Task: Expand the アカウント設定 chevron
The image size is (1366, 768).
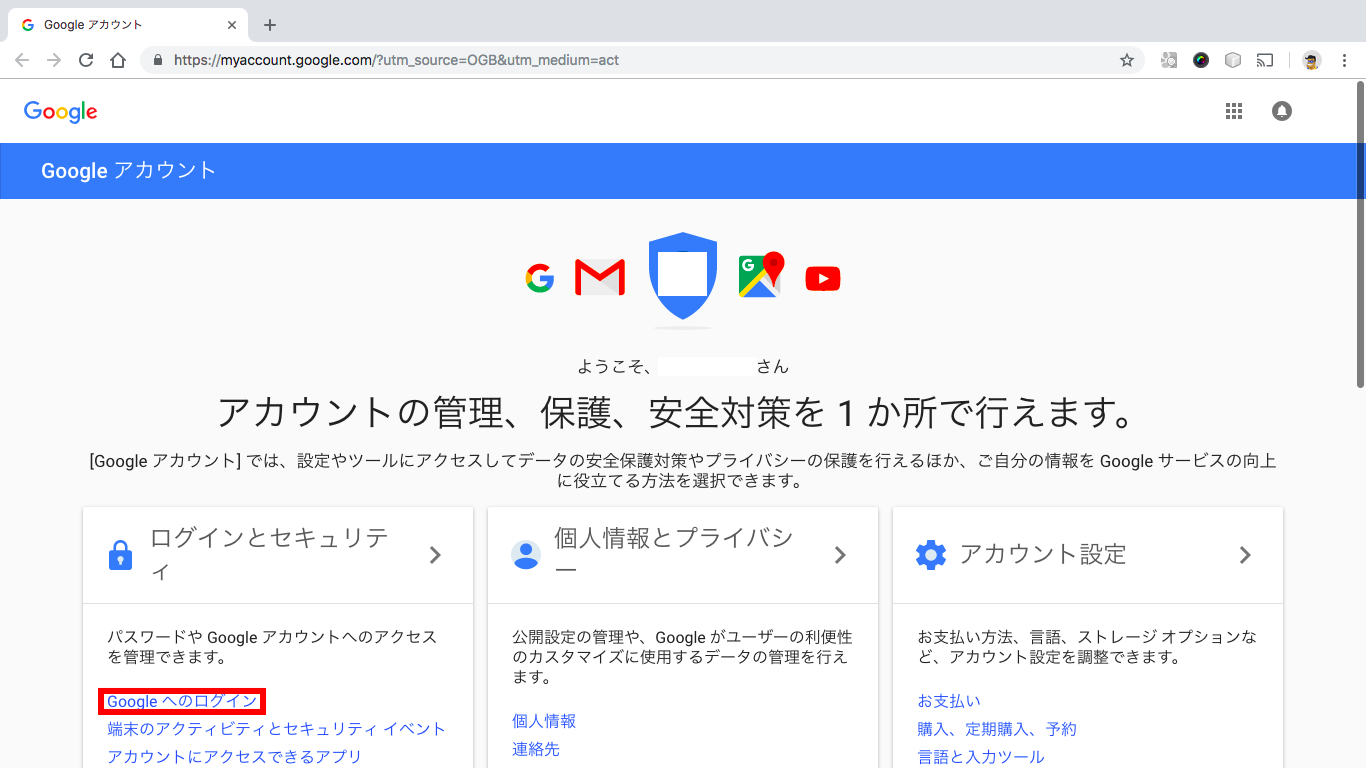Action: pos(1246,554)
